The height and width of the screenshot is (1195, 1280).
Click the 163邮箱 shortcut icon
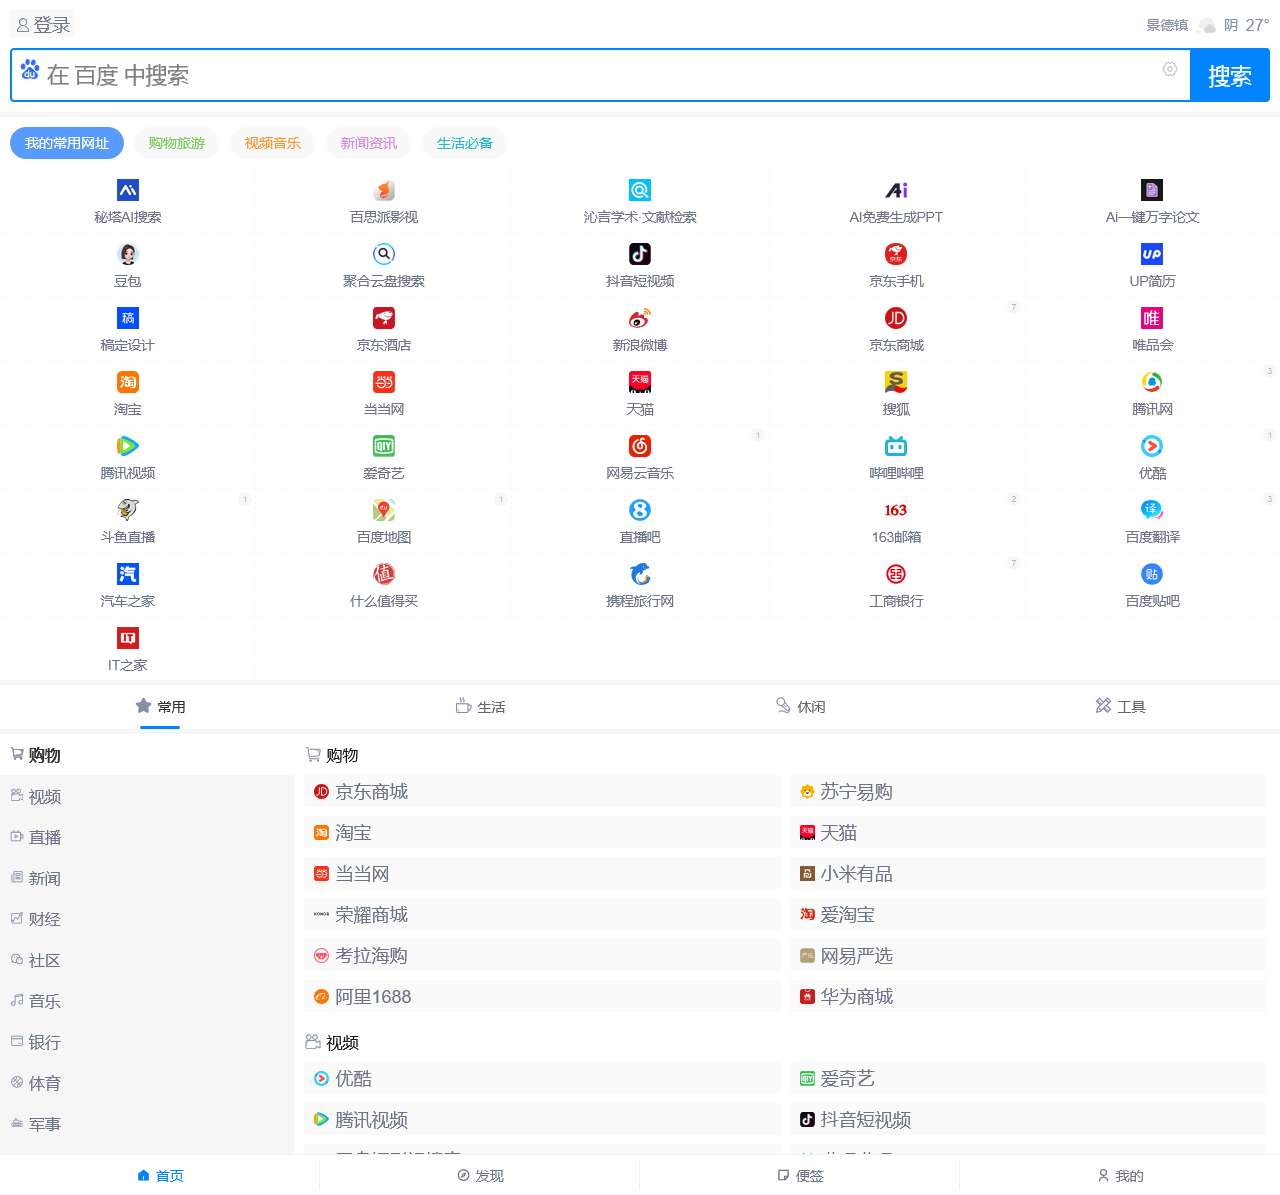click(896, 510)
